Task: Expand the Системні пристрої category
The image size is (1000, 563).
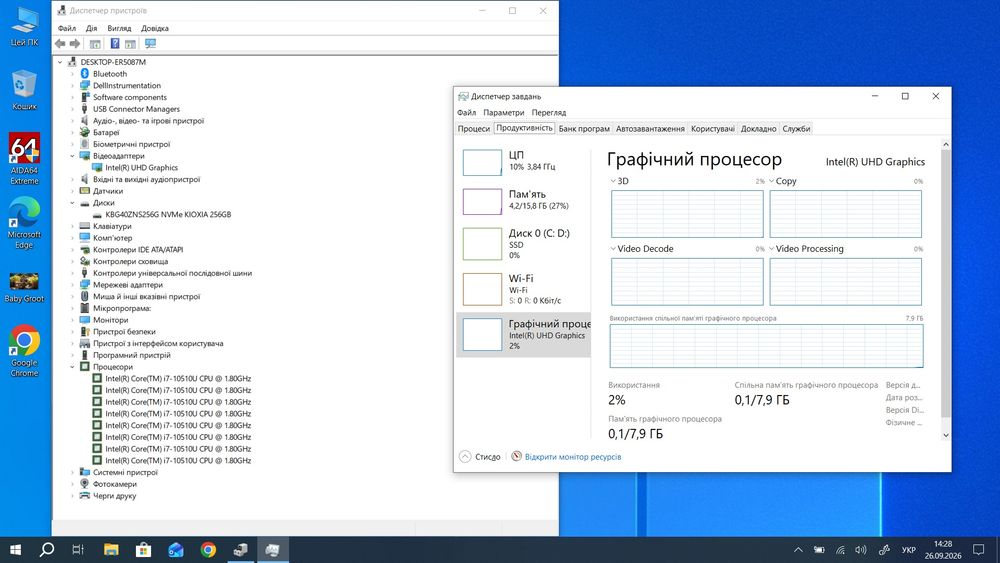Action: [x=73, y=472]
